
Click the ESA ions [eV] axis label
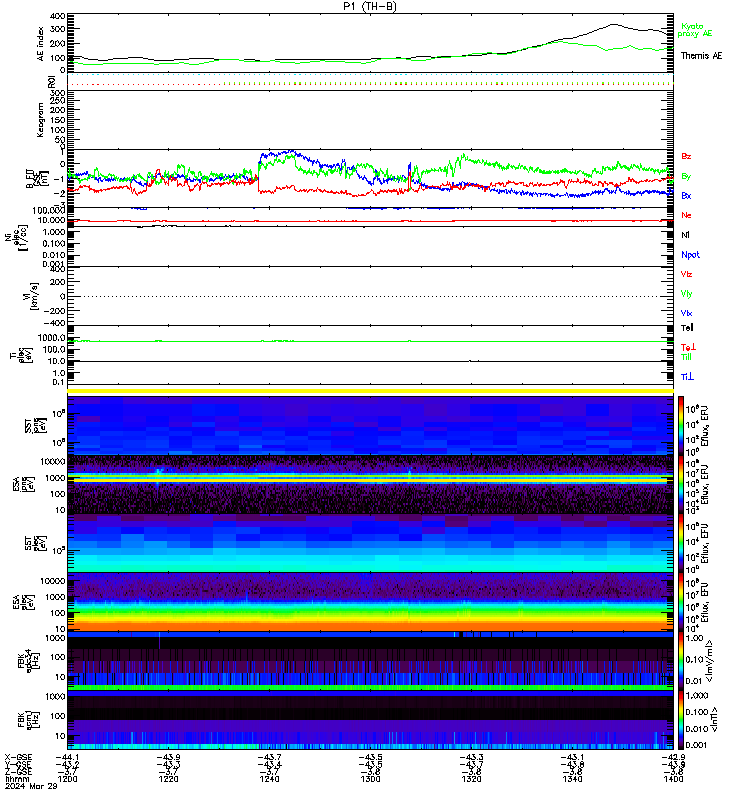[x=23, y=485]
